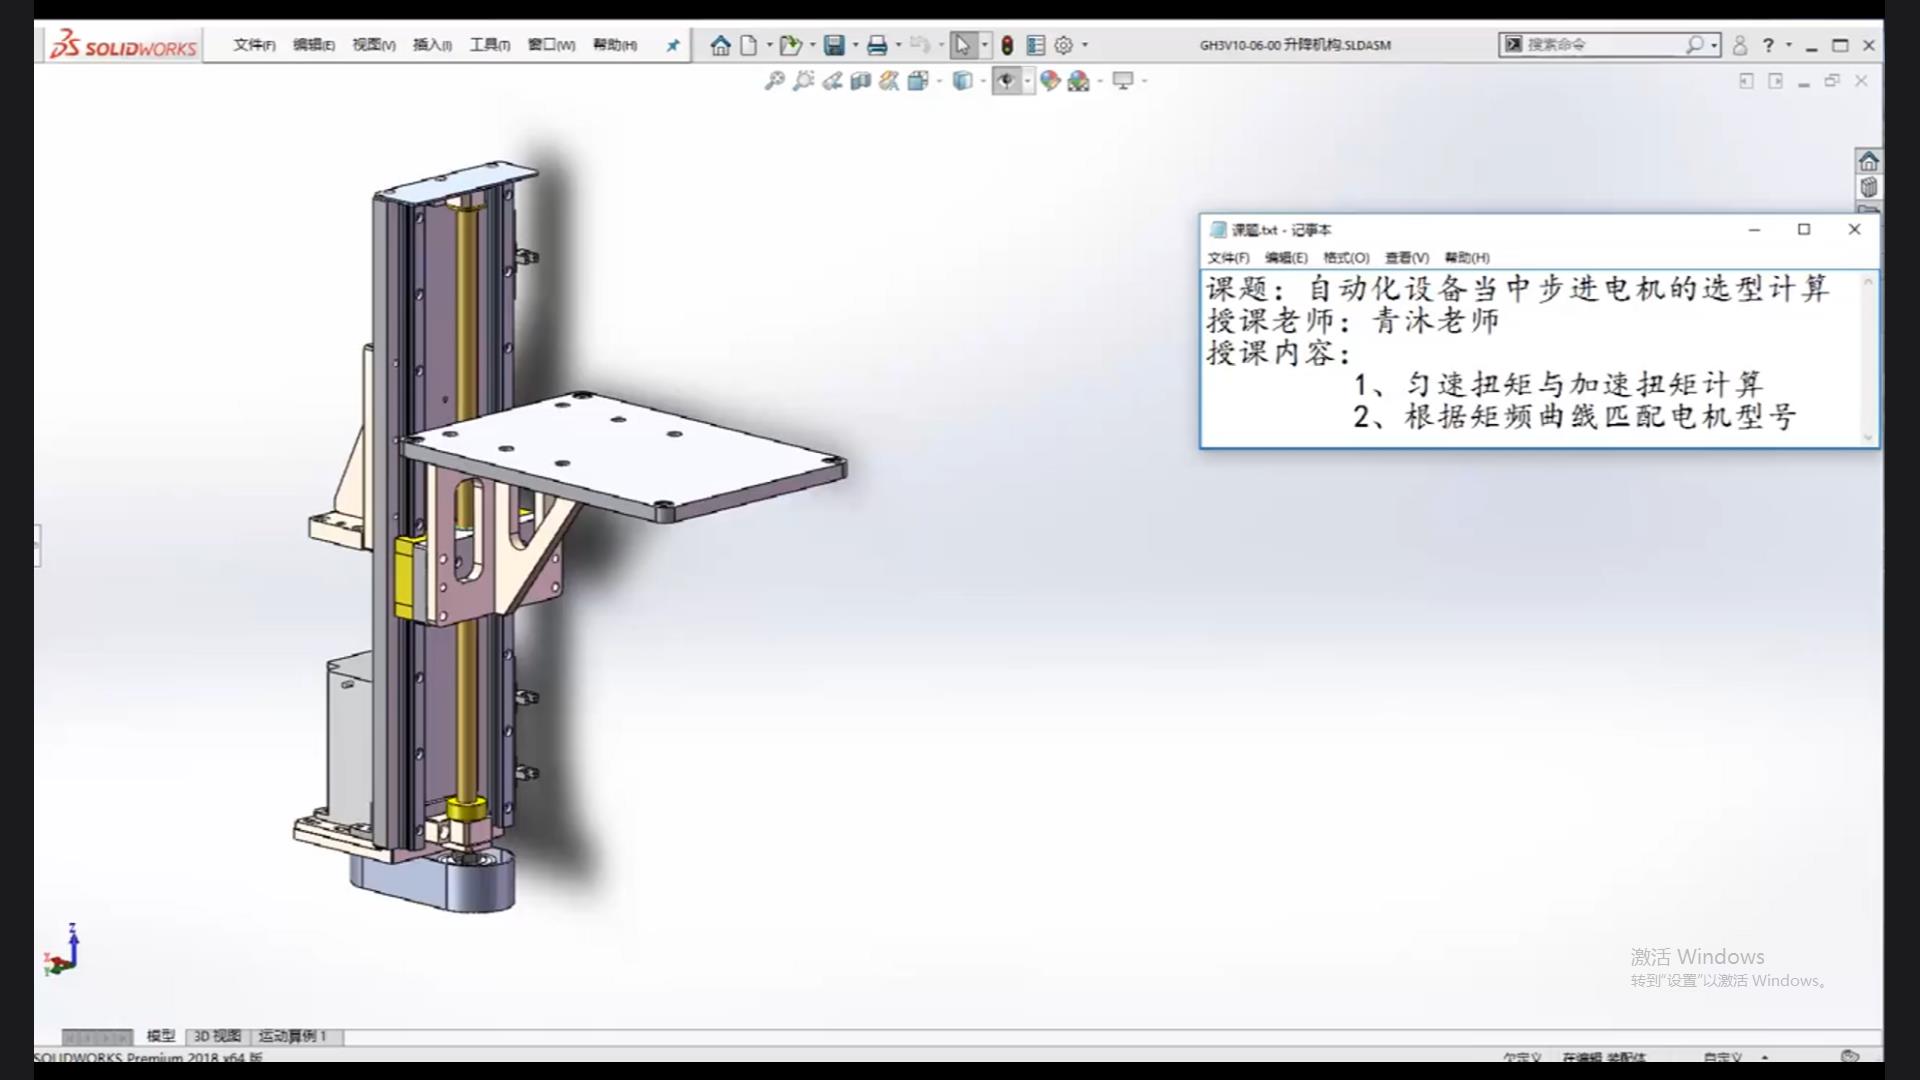Open Notepad 编辑(E) menu
1920x1080 pixels.
[x=1286, y=258]
